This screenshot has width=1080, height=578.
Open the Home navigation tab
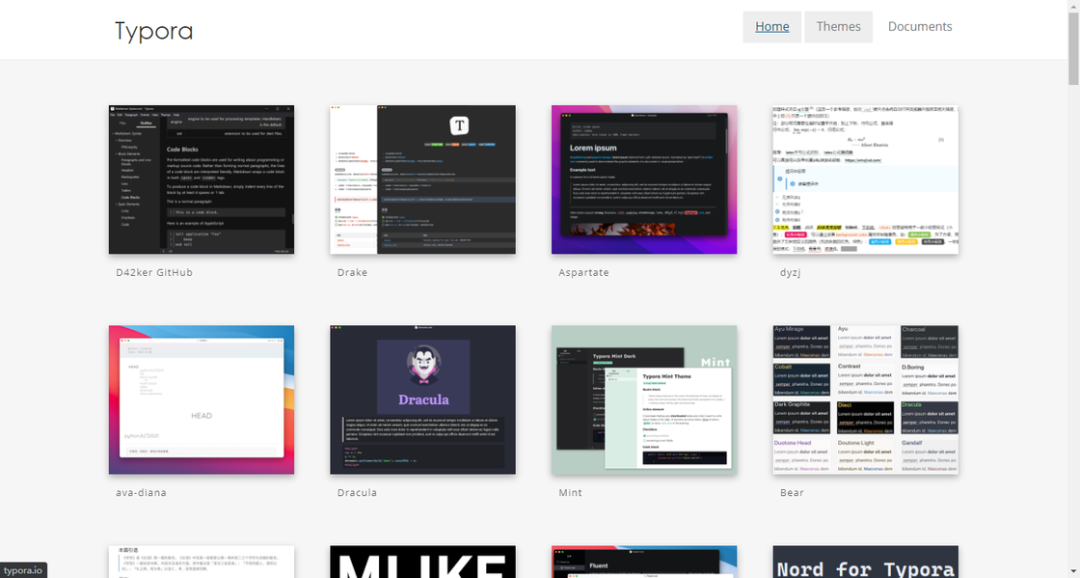click(x=772, y=27)
